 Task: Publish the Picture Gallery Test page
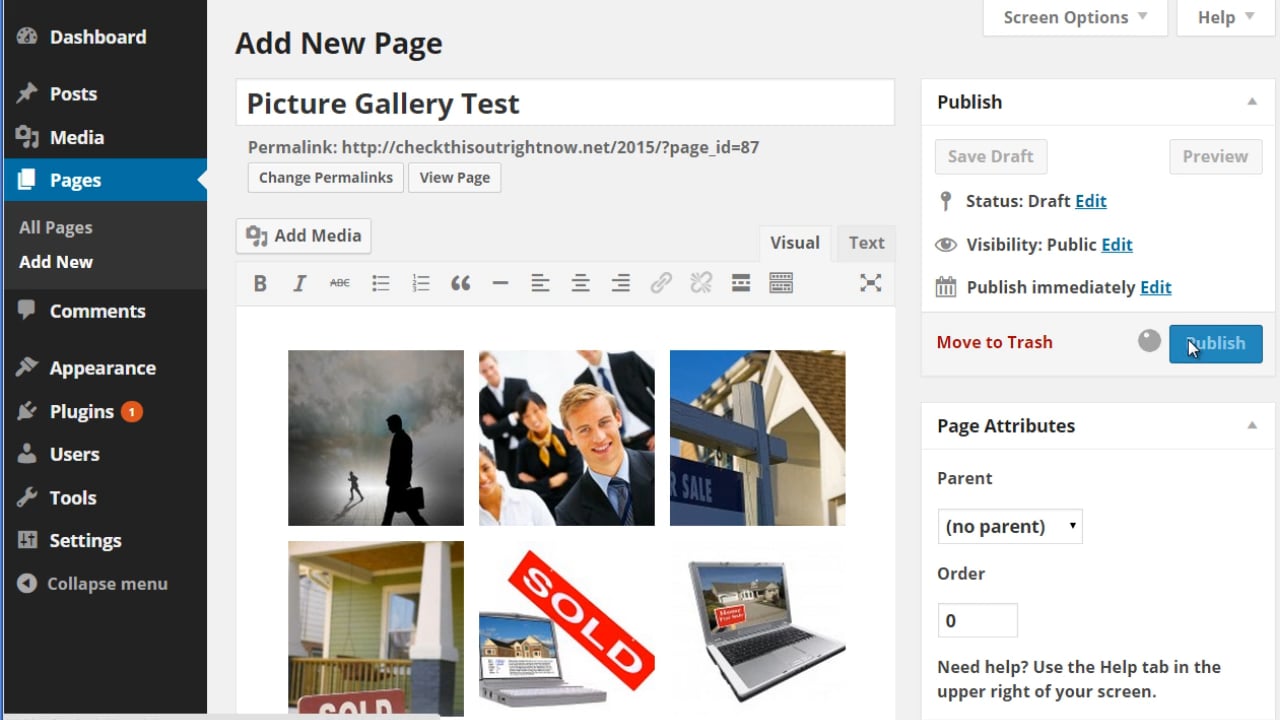[x=1216, y=343]
